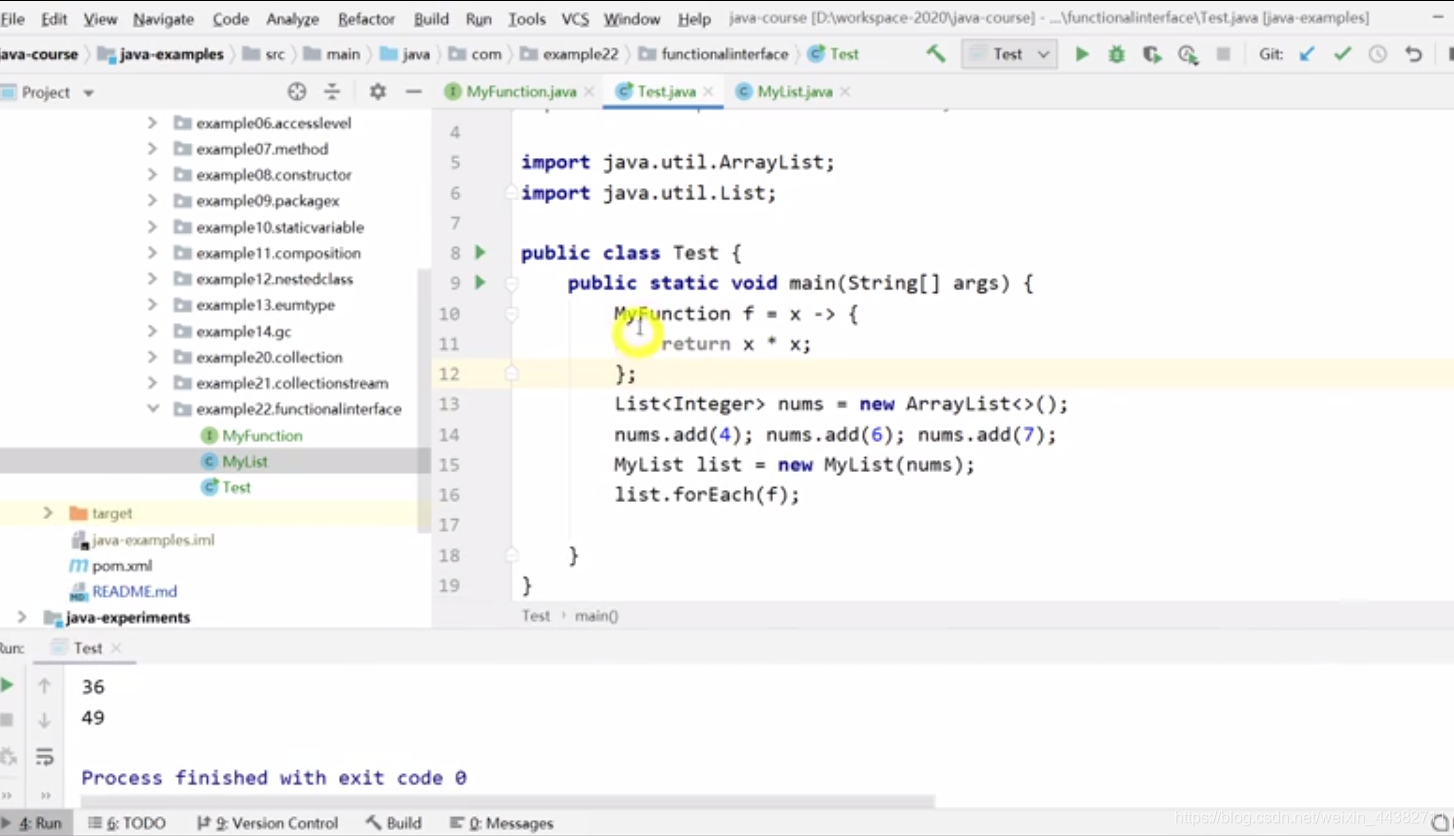Select Test class in project tree

[x=226, y=487]
